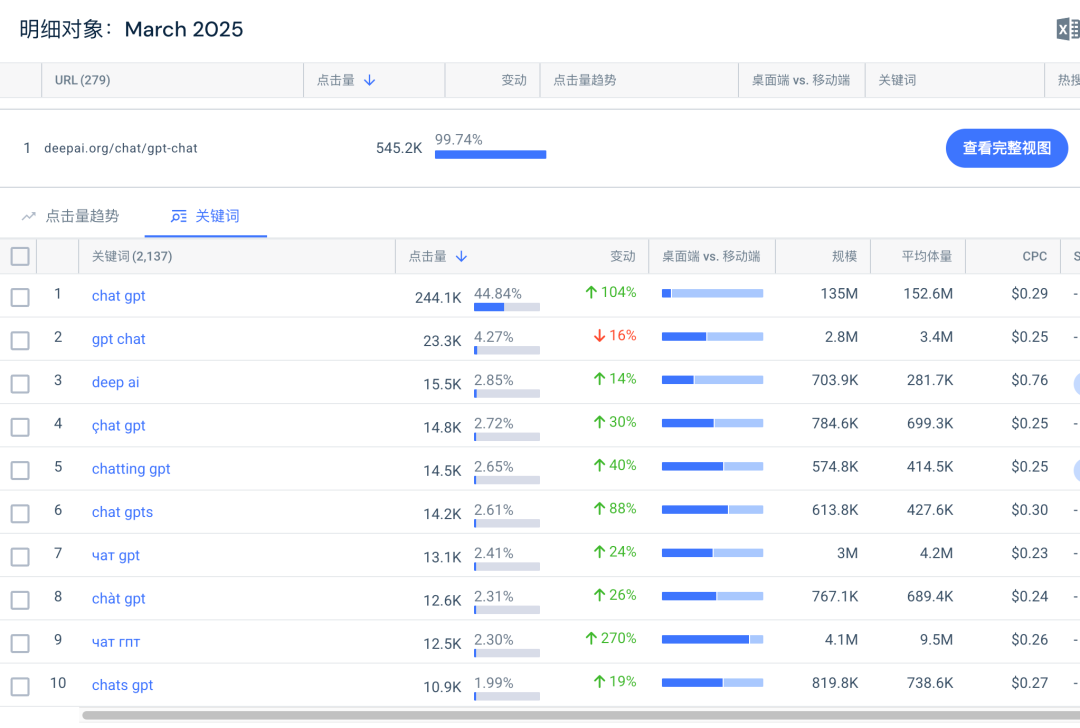Export the table via the Excel icon
Viewport: 1080px width, 728px height.
tap(1068, 30)
